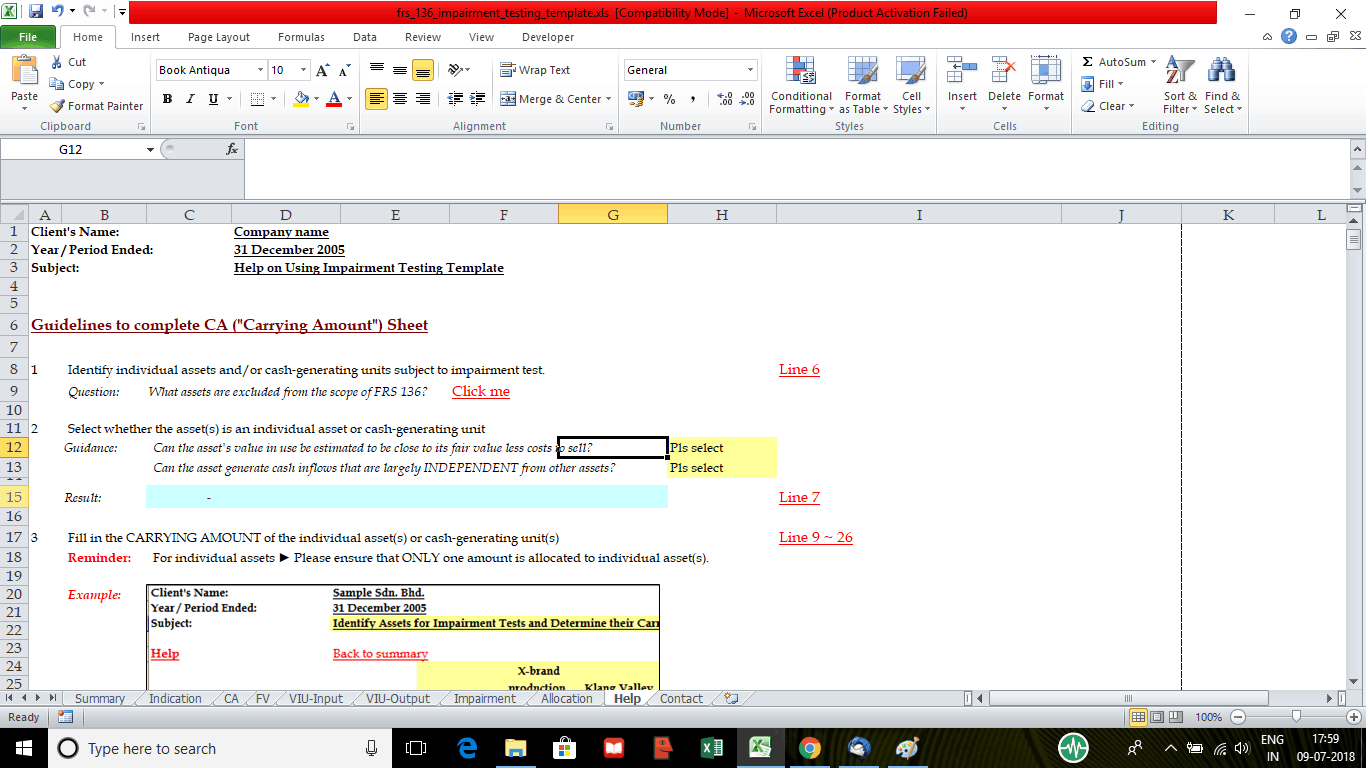Click the zoom slider handle
1366x768 pixels.
[x=1296, y=717]
